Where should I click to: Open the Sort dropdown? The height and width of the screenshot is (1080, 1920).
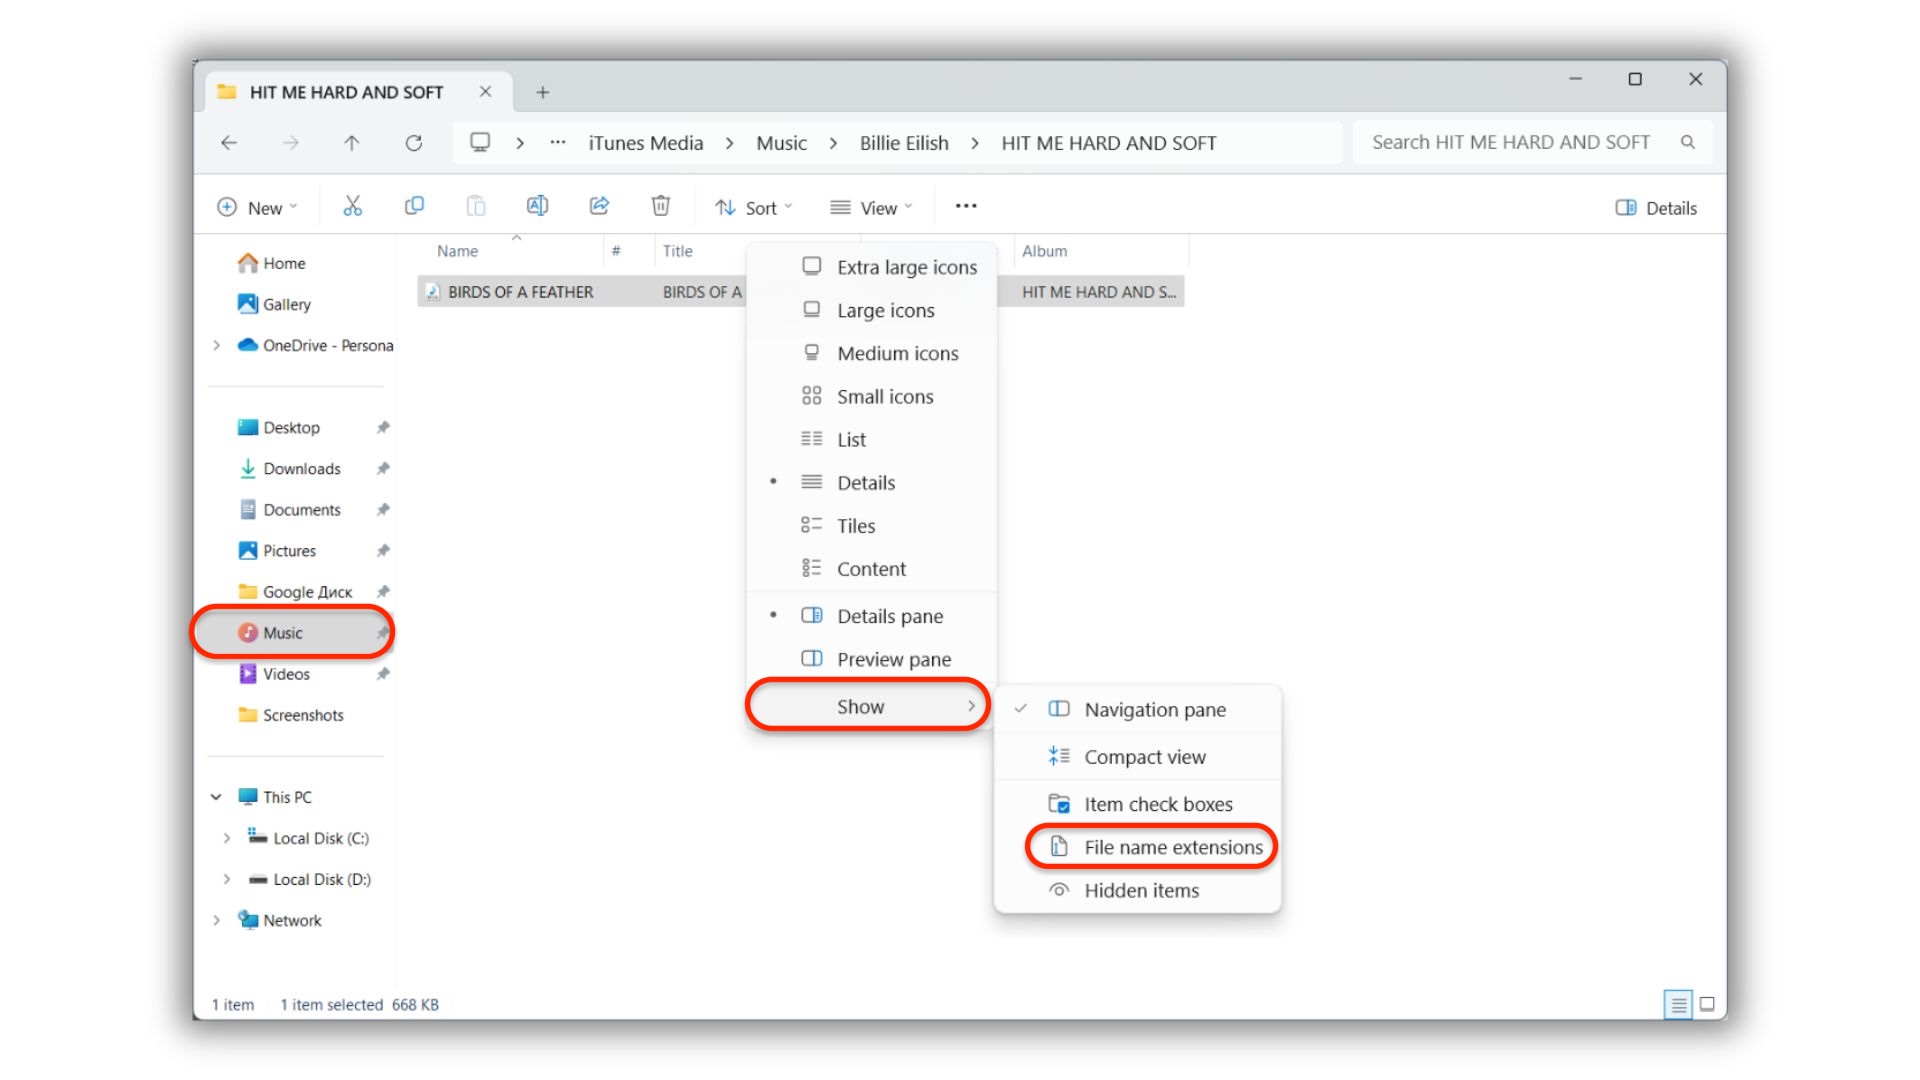point(754,207)
